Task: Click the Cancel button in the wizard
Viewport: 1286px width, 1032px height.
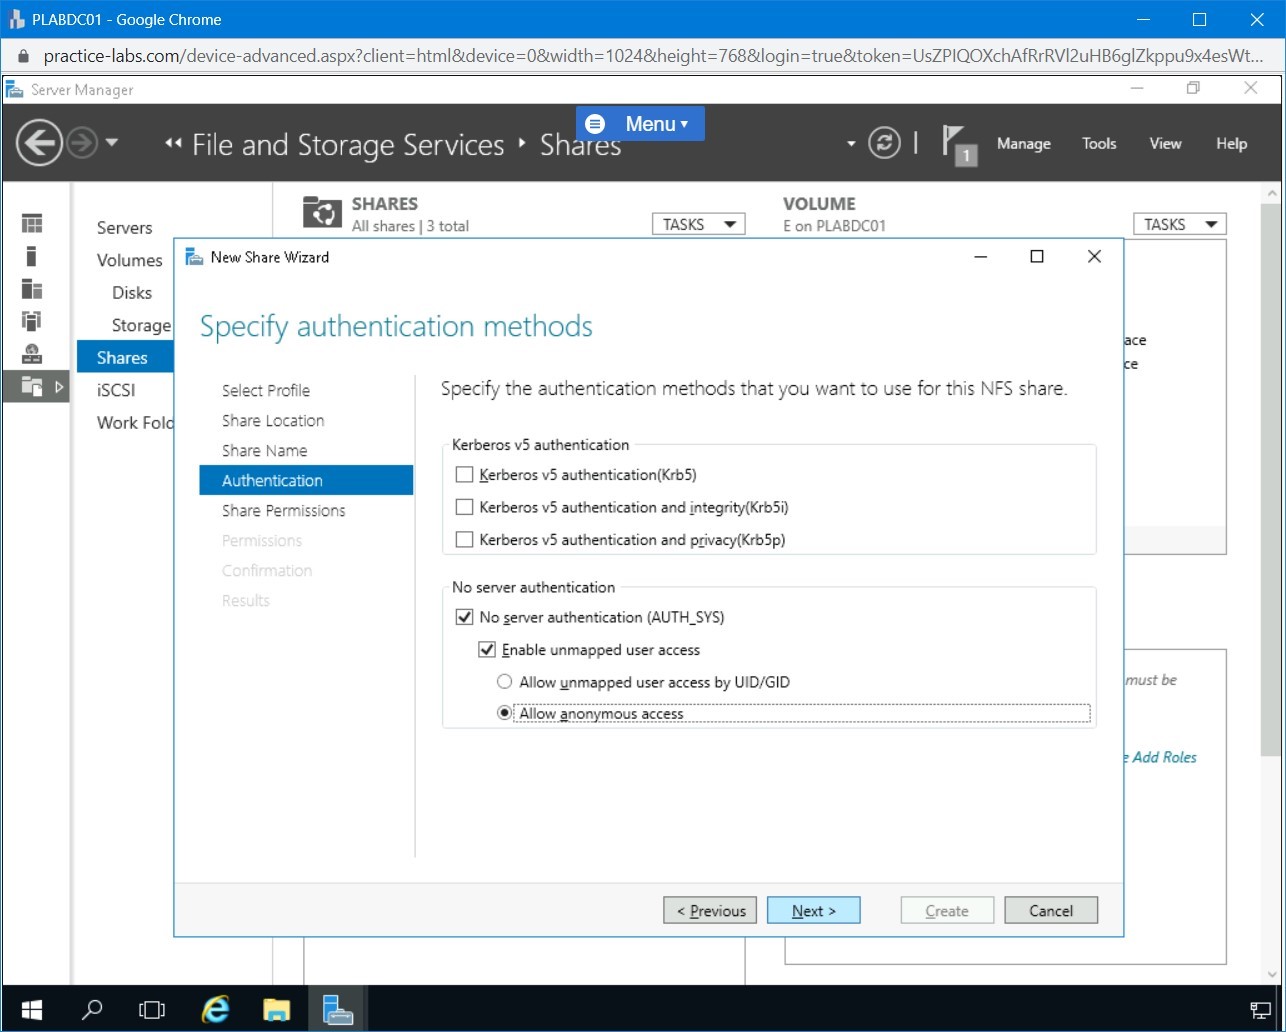Action: click(x=1051, y=911)
